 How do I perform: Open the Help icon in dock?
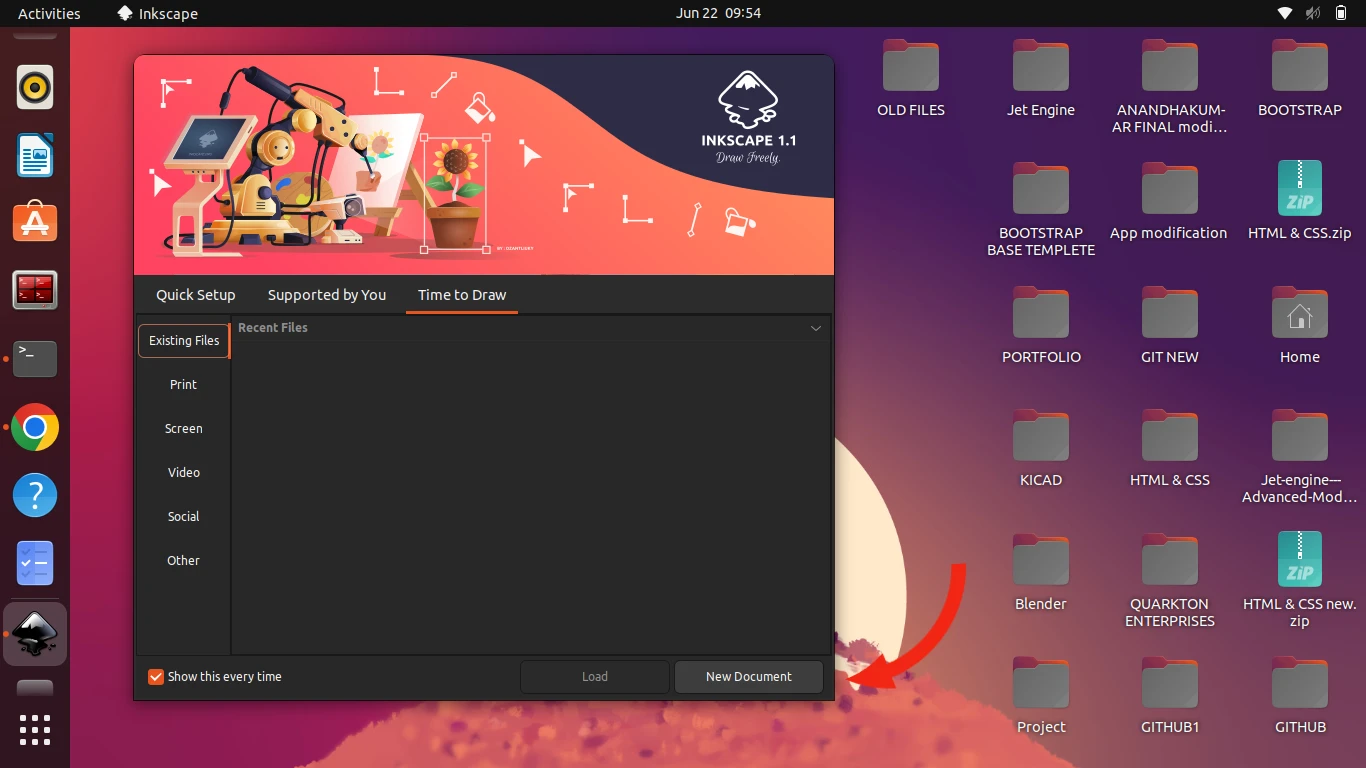35,495
